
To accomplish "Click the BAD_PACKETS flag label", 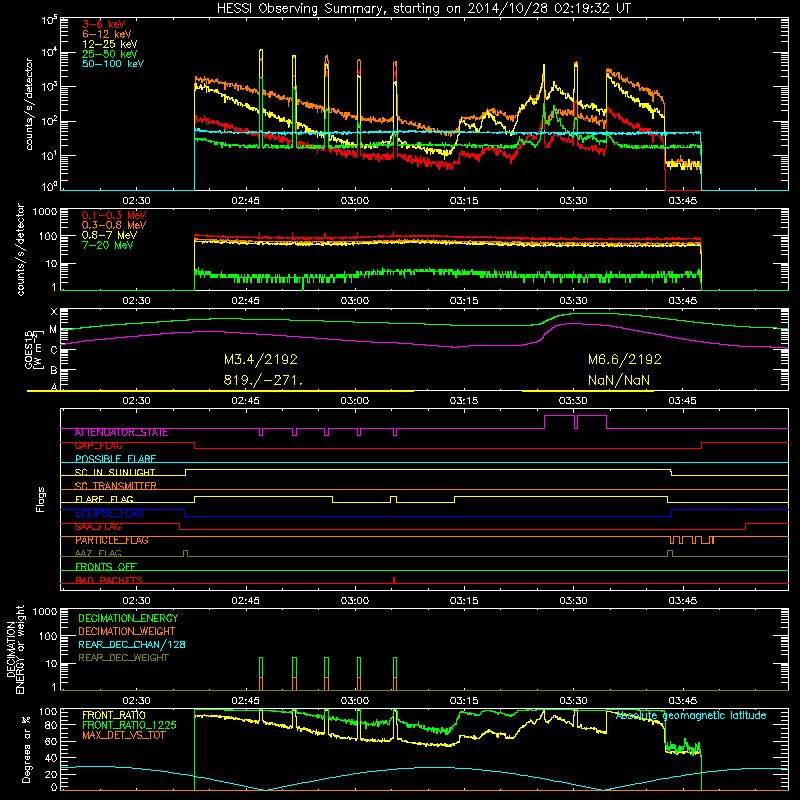I will point(109,580).
